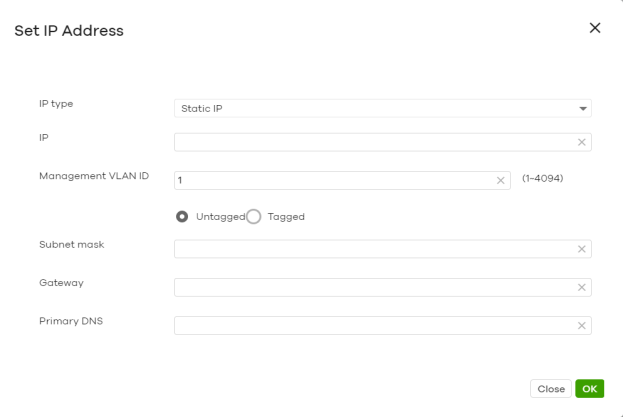Focus the Primary DNS input field
The image size is (623, 417).
(x=372, y=325)
